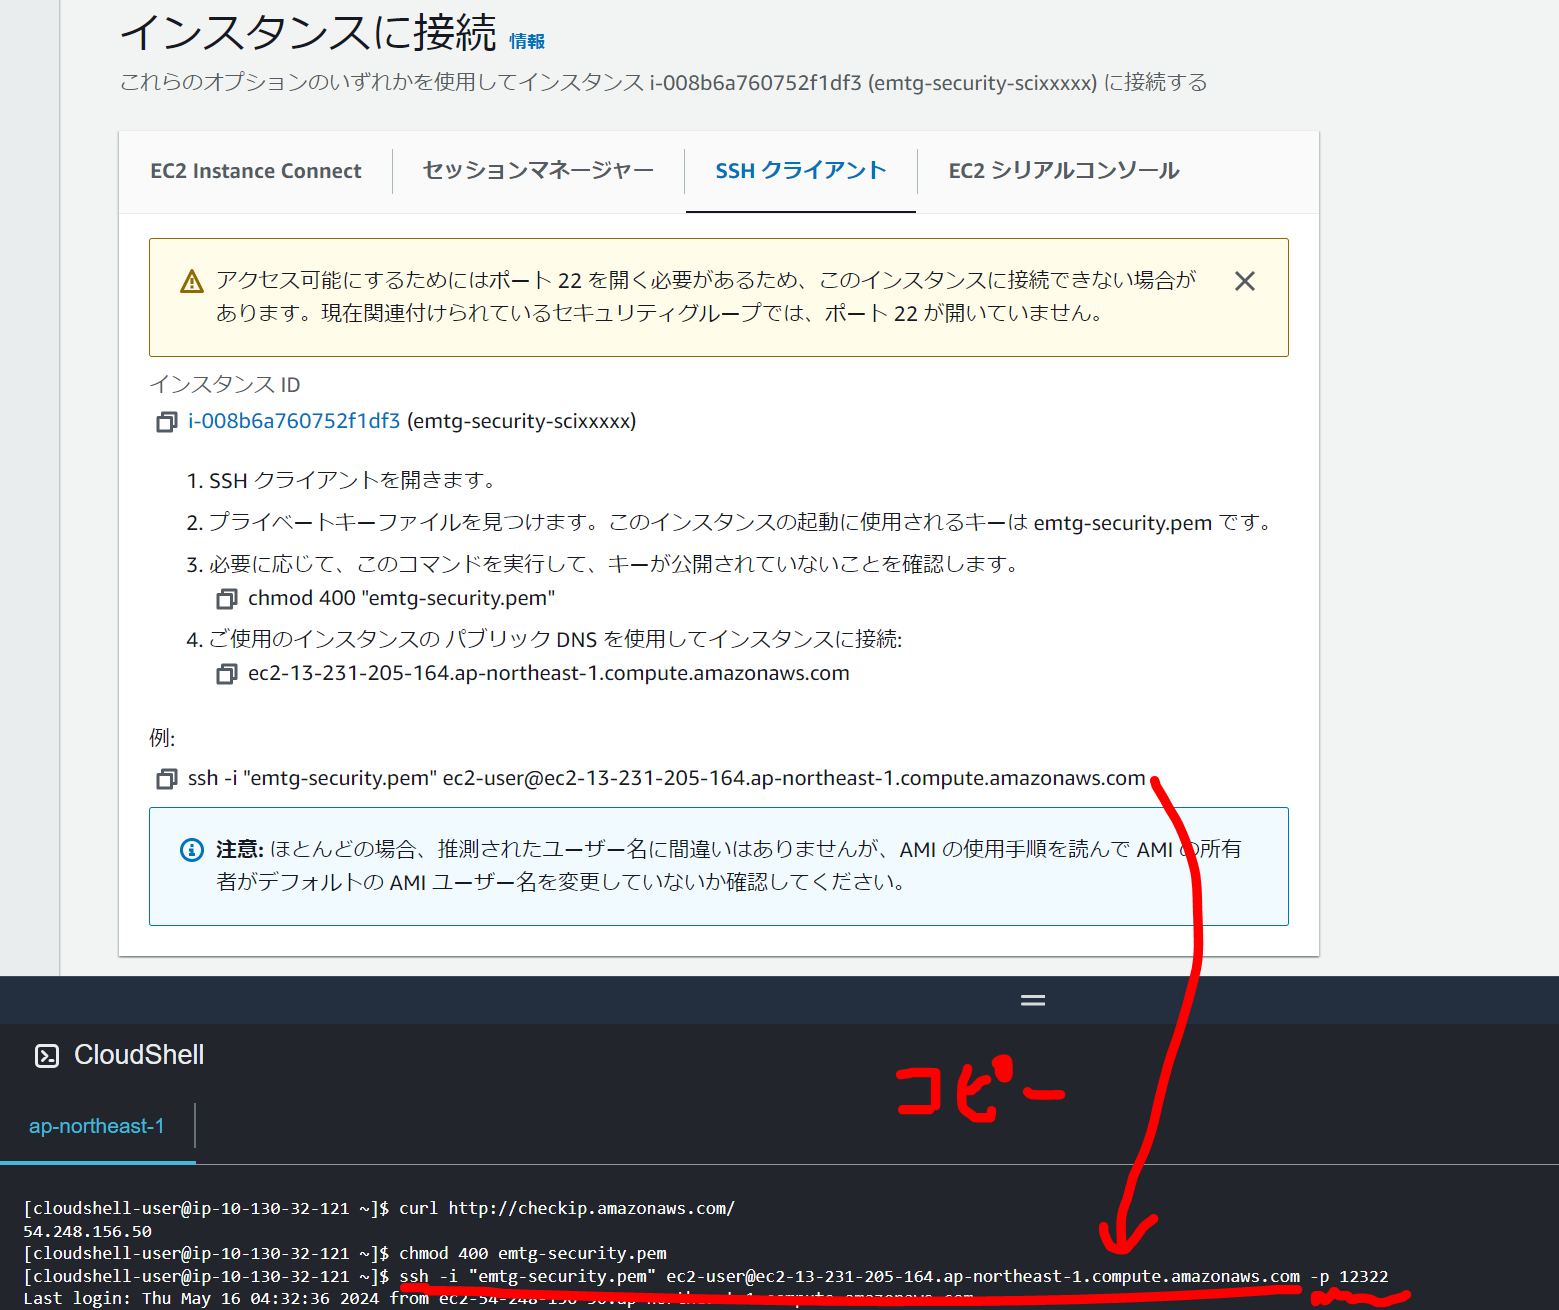Click step 3 key permission instruction
This screenshot has height=1310, width=1559.
click(x=603, y=564)
